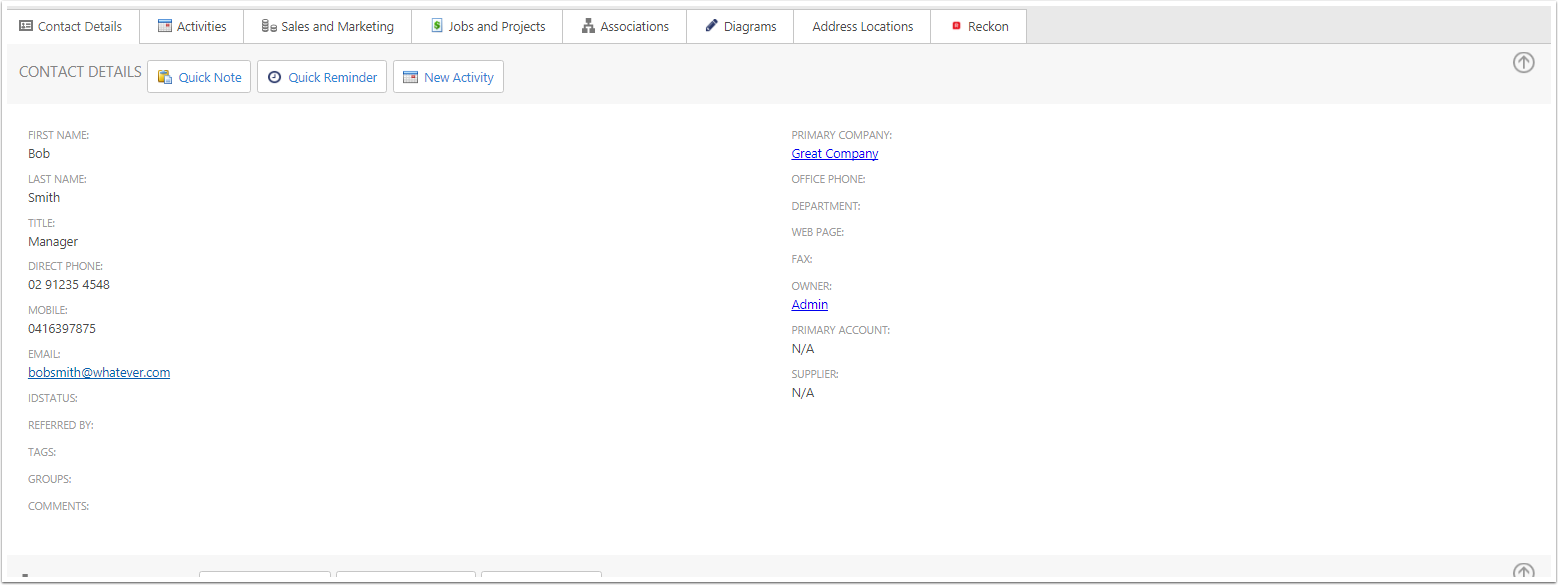Viewport: 1558px width, 585px height.
Task: Click the red Reckon icon
Action: pos(956,26)
